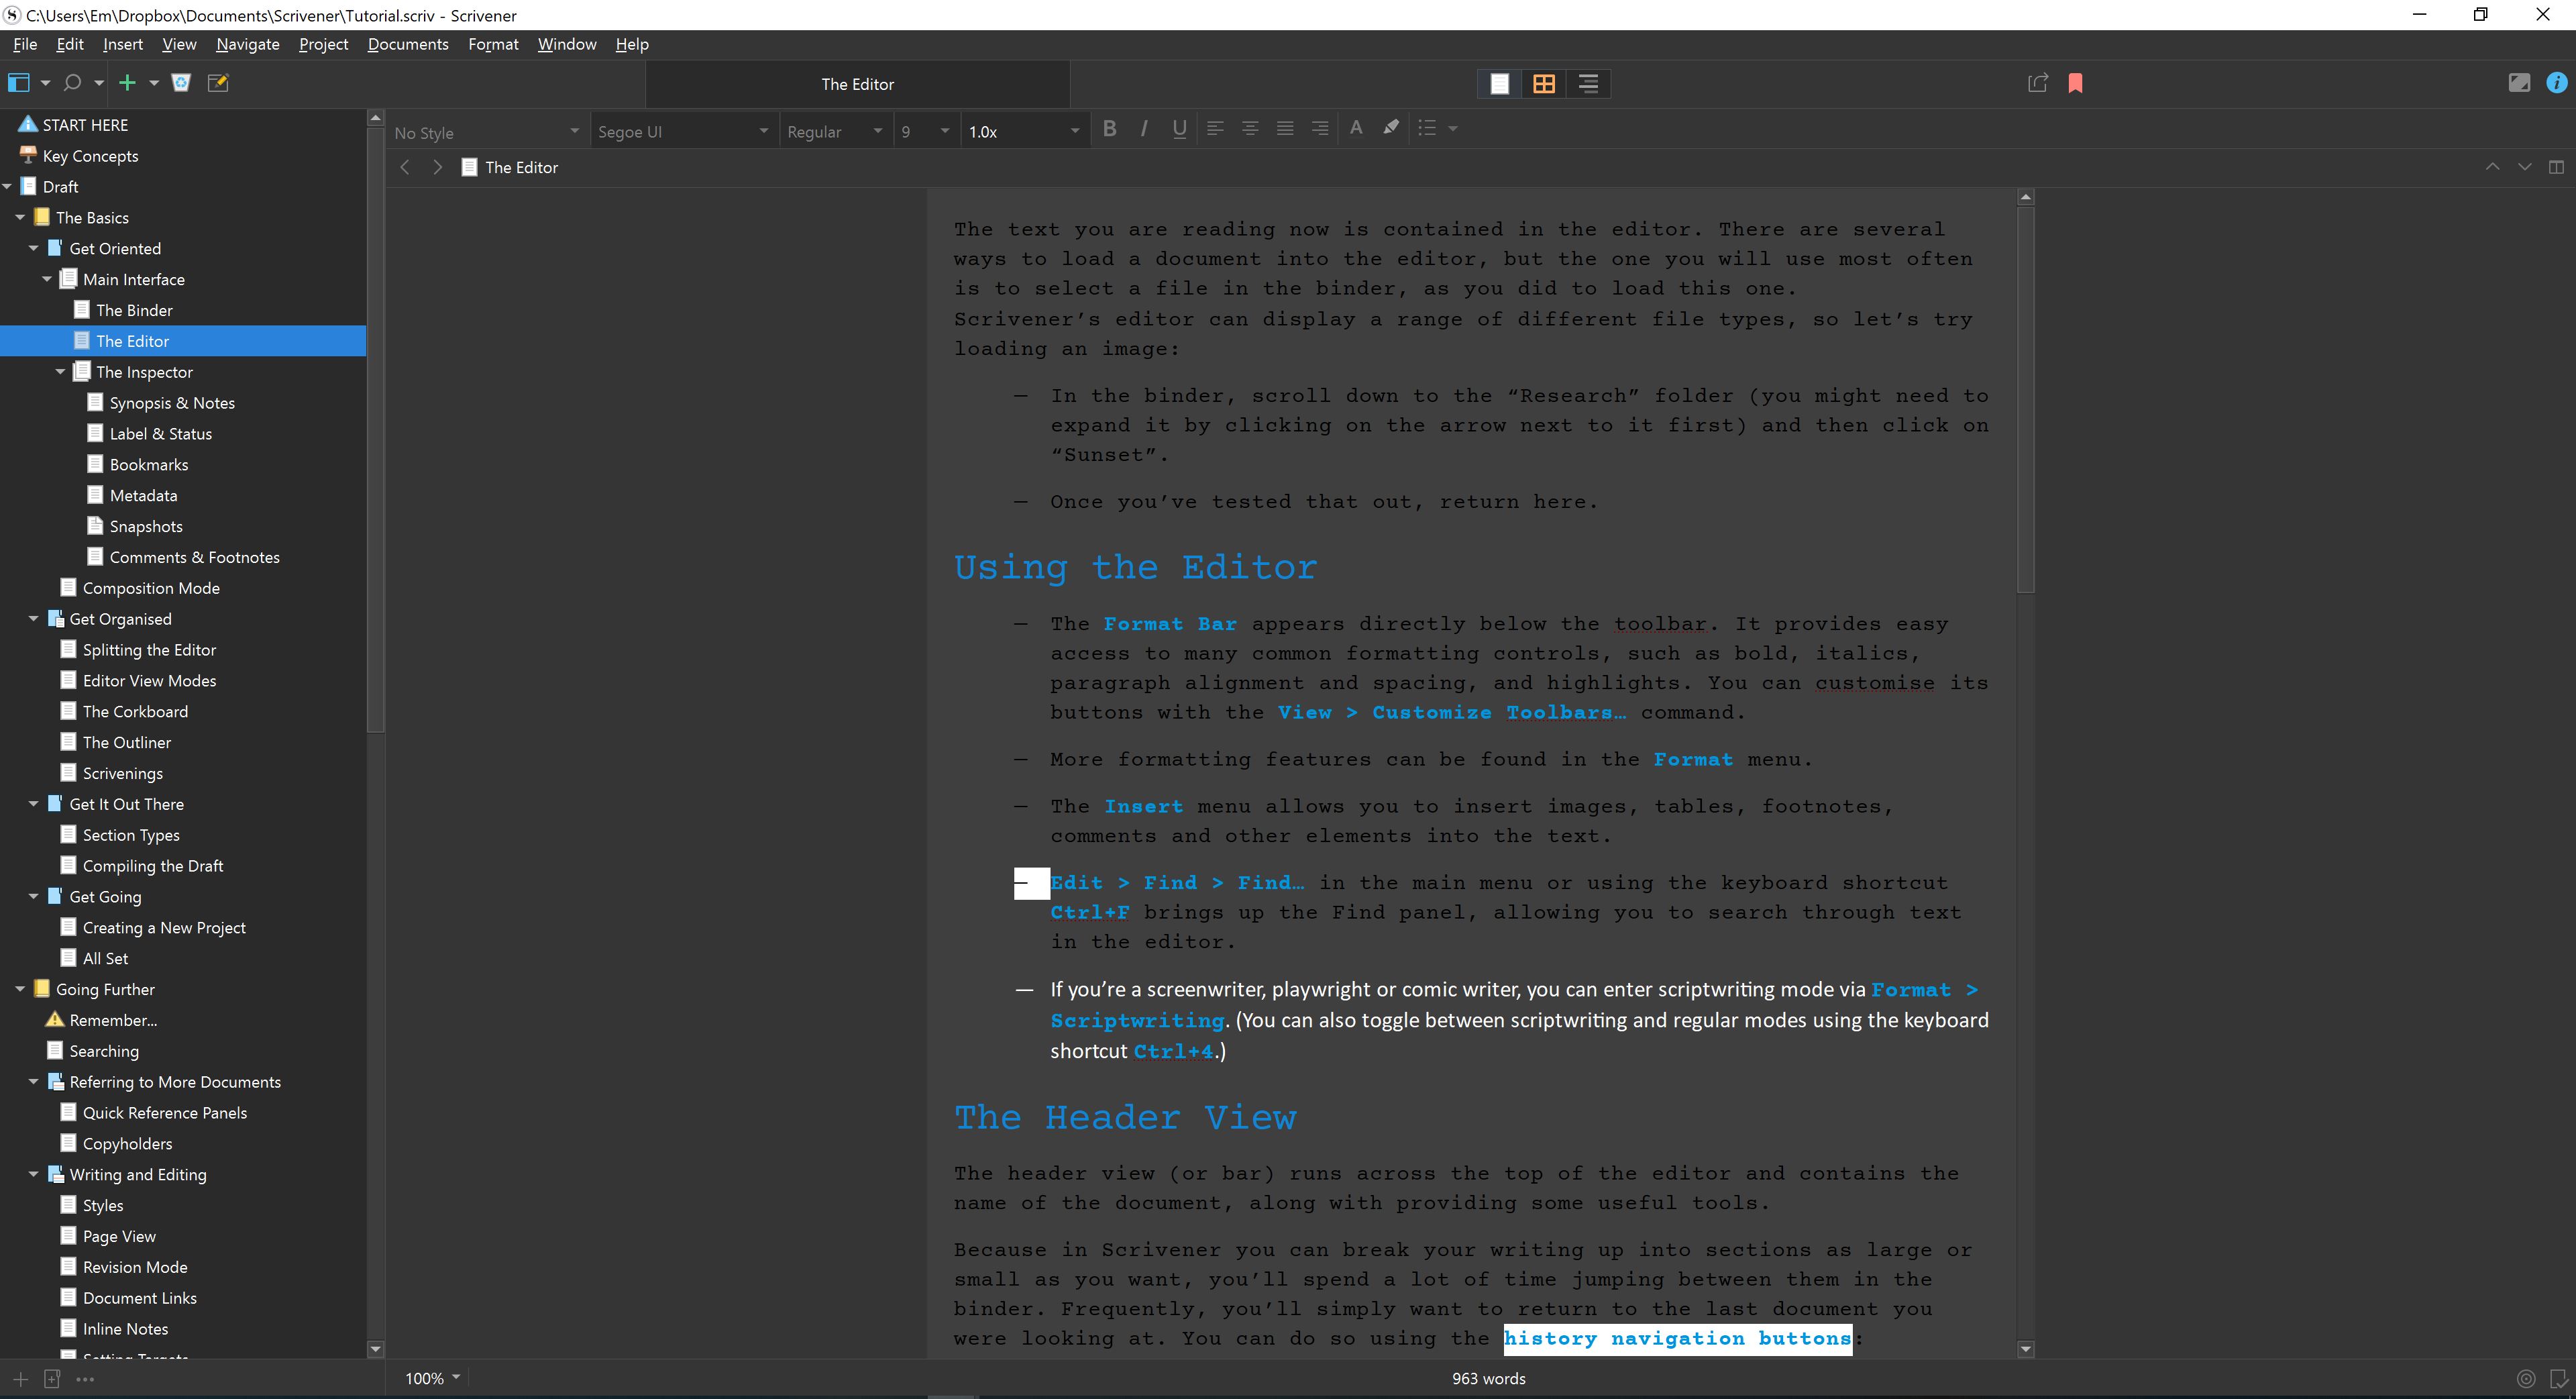Open add-item dropdown arrow

click(x=154, y=83)
